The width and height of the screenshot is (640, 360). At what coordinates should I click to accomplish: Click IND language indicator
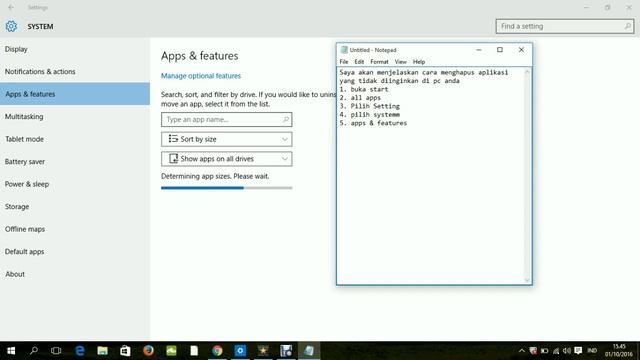point(592,351)
